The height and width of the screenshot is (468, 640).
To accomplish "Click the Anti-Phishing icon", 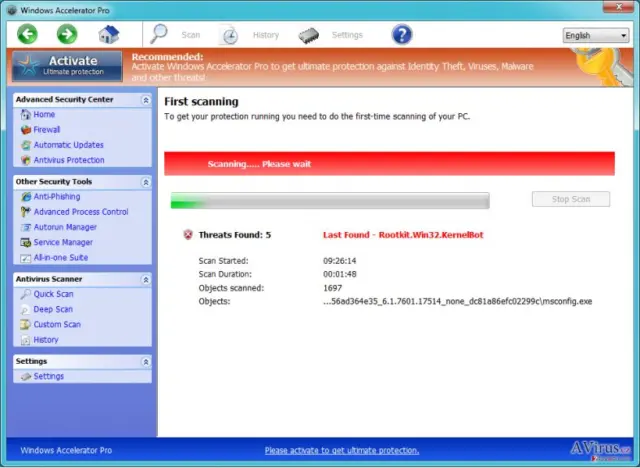I will tap(26, 197).
